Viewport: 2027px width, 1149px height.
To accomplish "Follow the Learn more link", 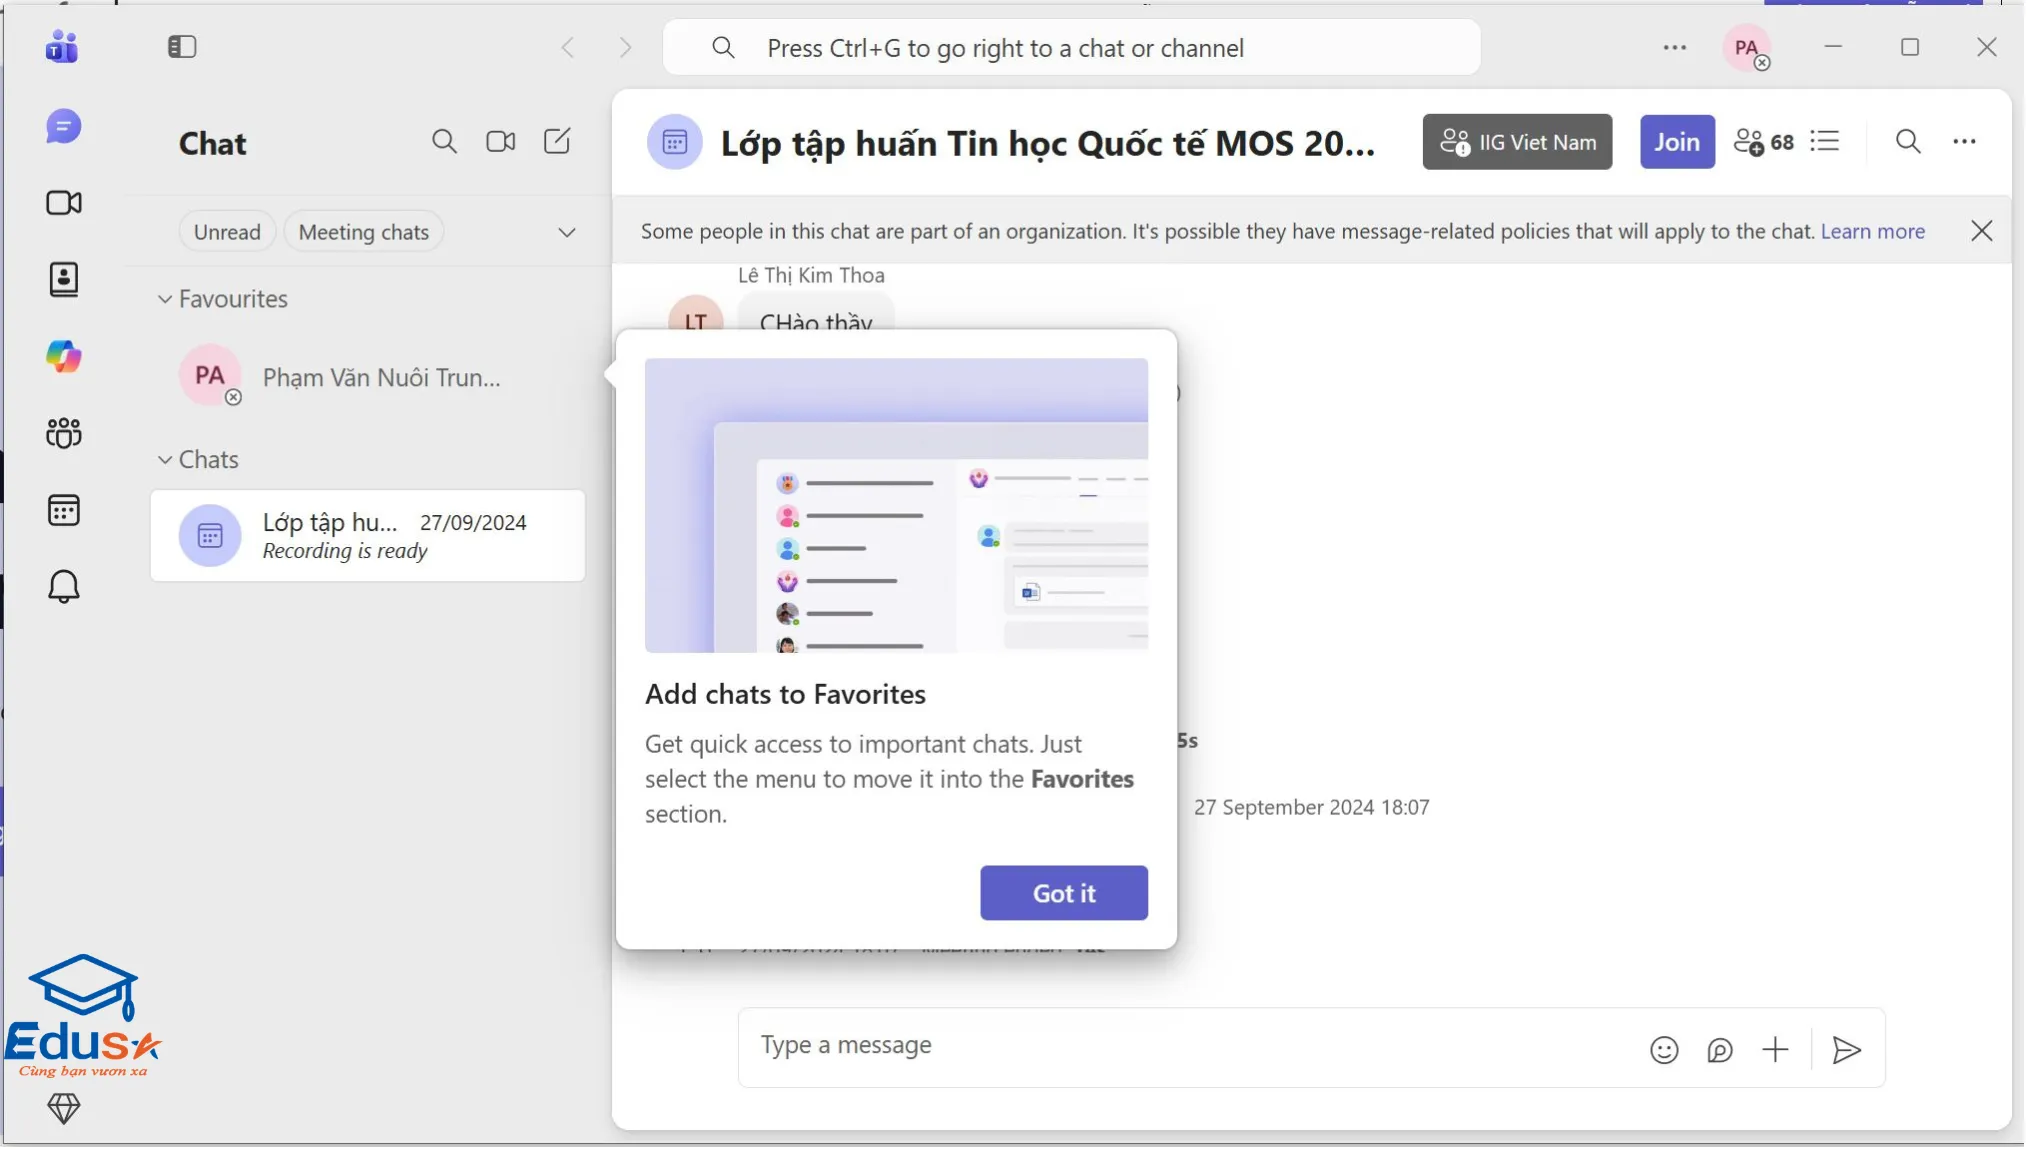I will (1872, 231).
